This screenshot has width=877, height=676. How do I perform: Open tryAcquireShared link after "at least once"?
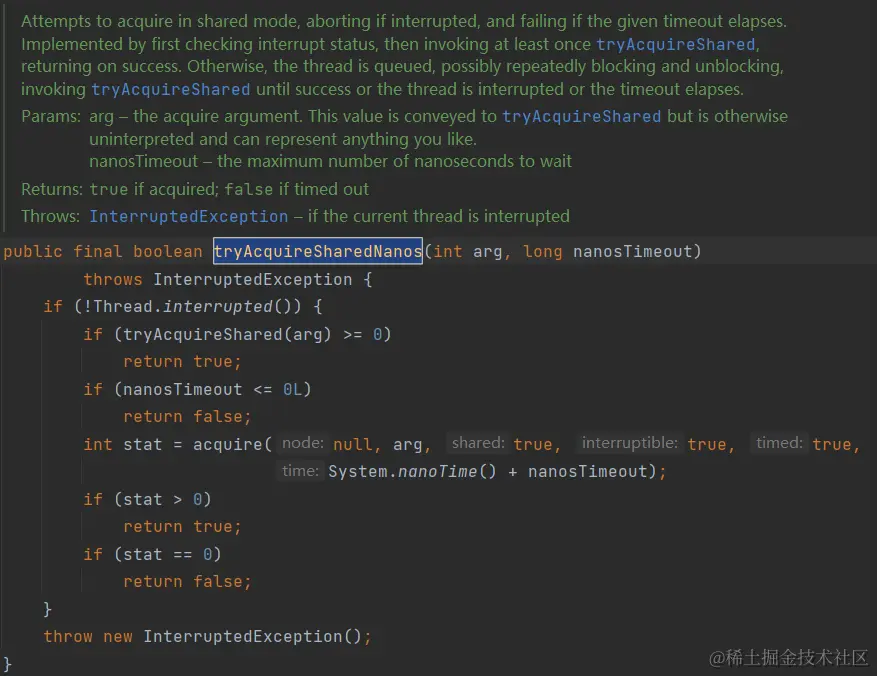pos(675,44)
